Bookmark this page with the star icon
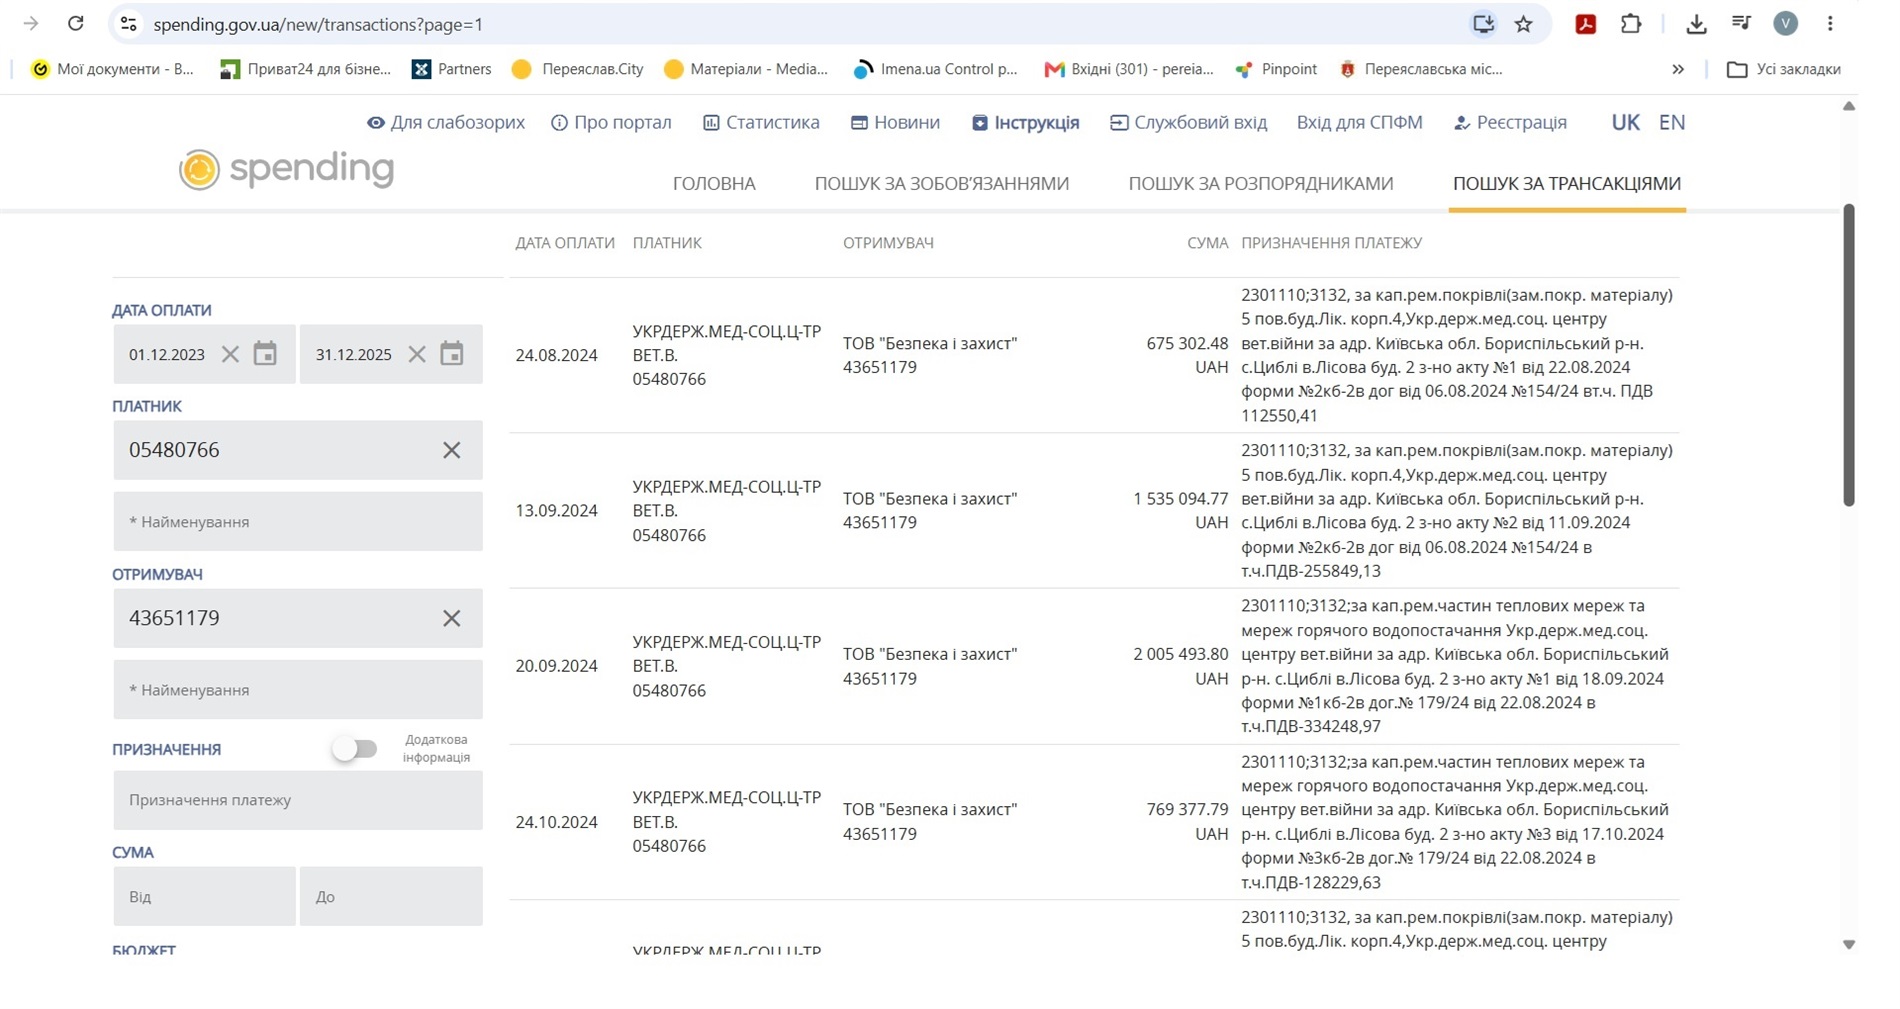This screenshot has width=1900, height=1009. (x=1523, y=24)
